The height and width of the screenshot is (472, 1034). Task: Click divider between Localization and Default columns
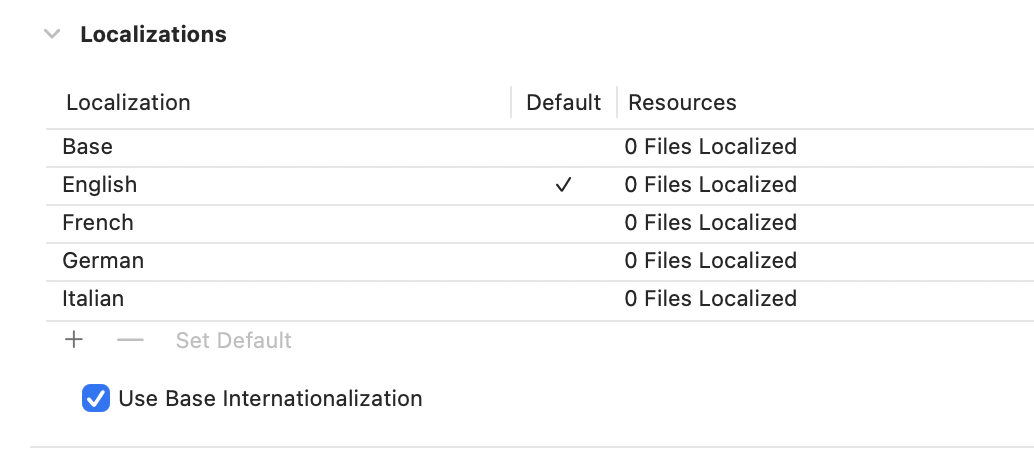(x=511, y=102)
